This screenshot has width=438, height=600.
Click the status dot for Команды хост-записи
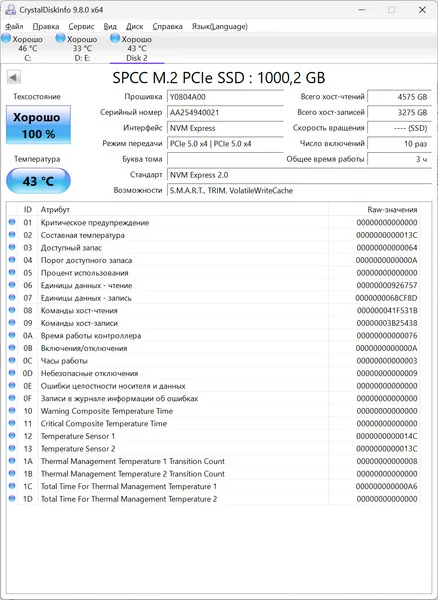[12, 323]
